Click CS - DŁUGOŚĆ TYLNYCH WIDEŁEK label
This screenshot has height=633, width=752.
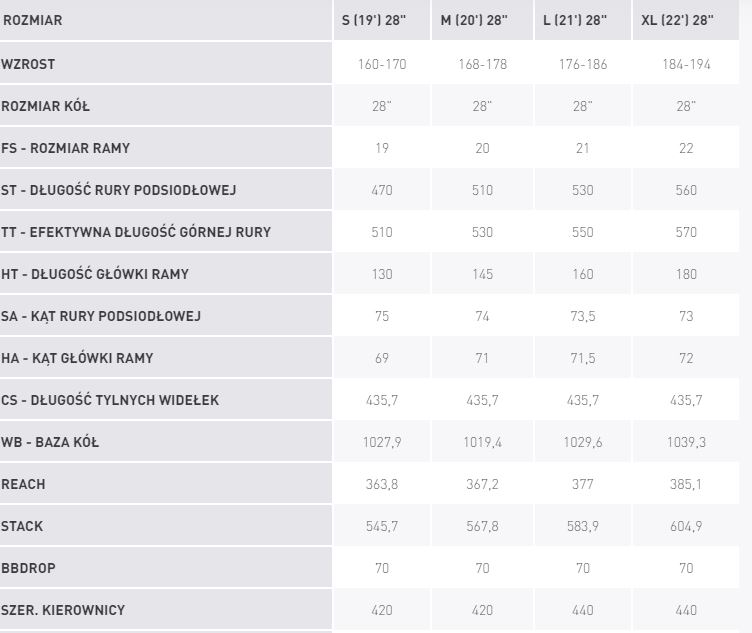tap(110, 400)
